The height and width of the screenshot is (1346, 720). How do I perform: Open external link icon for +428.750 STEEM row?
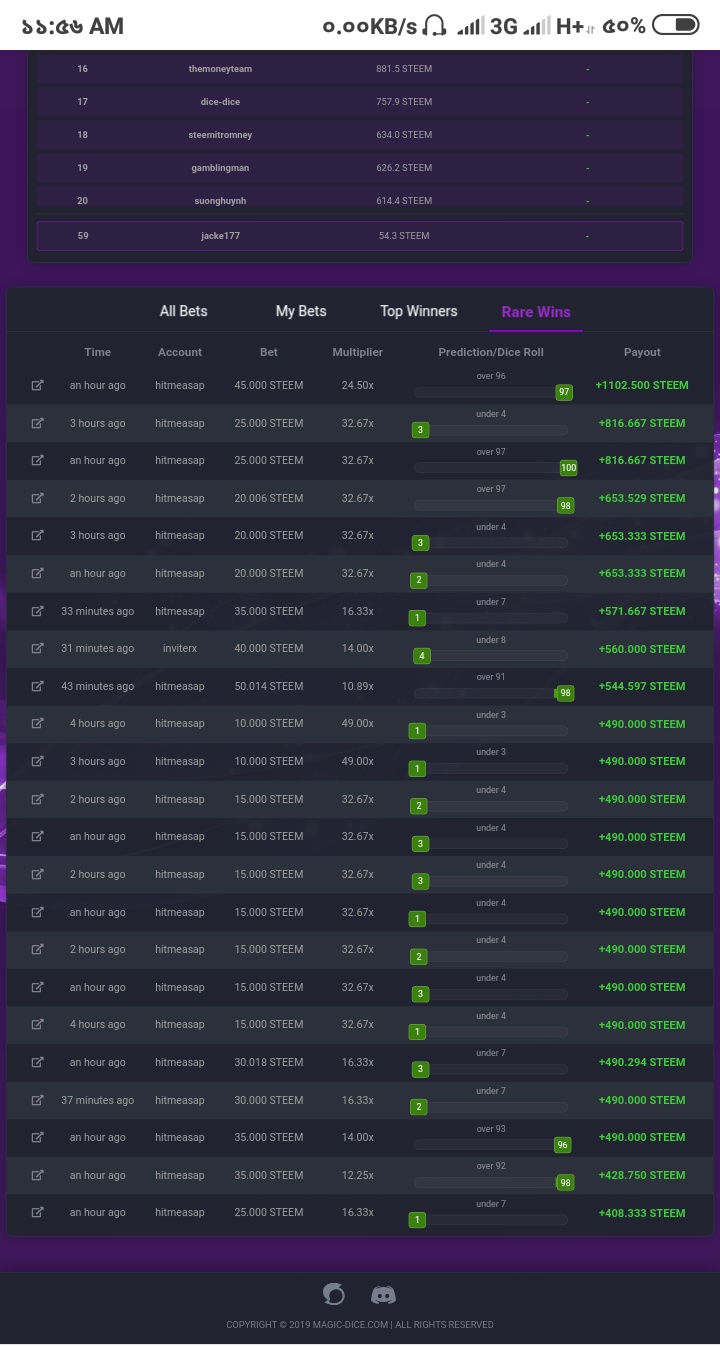click(38, 1175)
